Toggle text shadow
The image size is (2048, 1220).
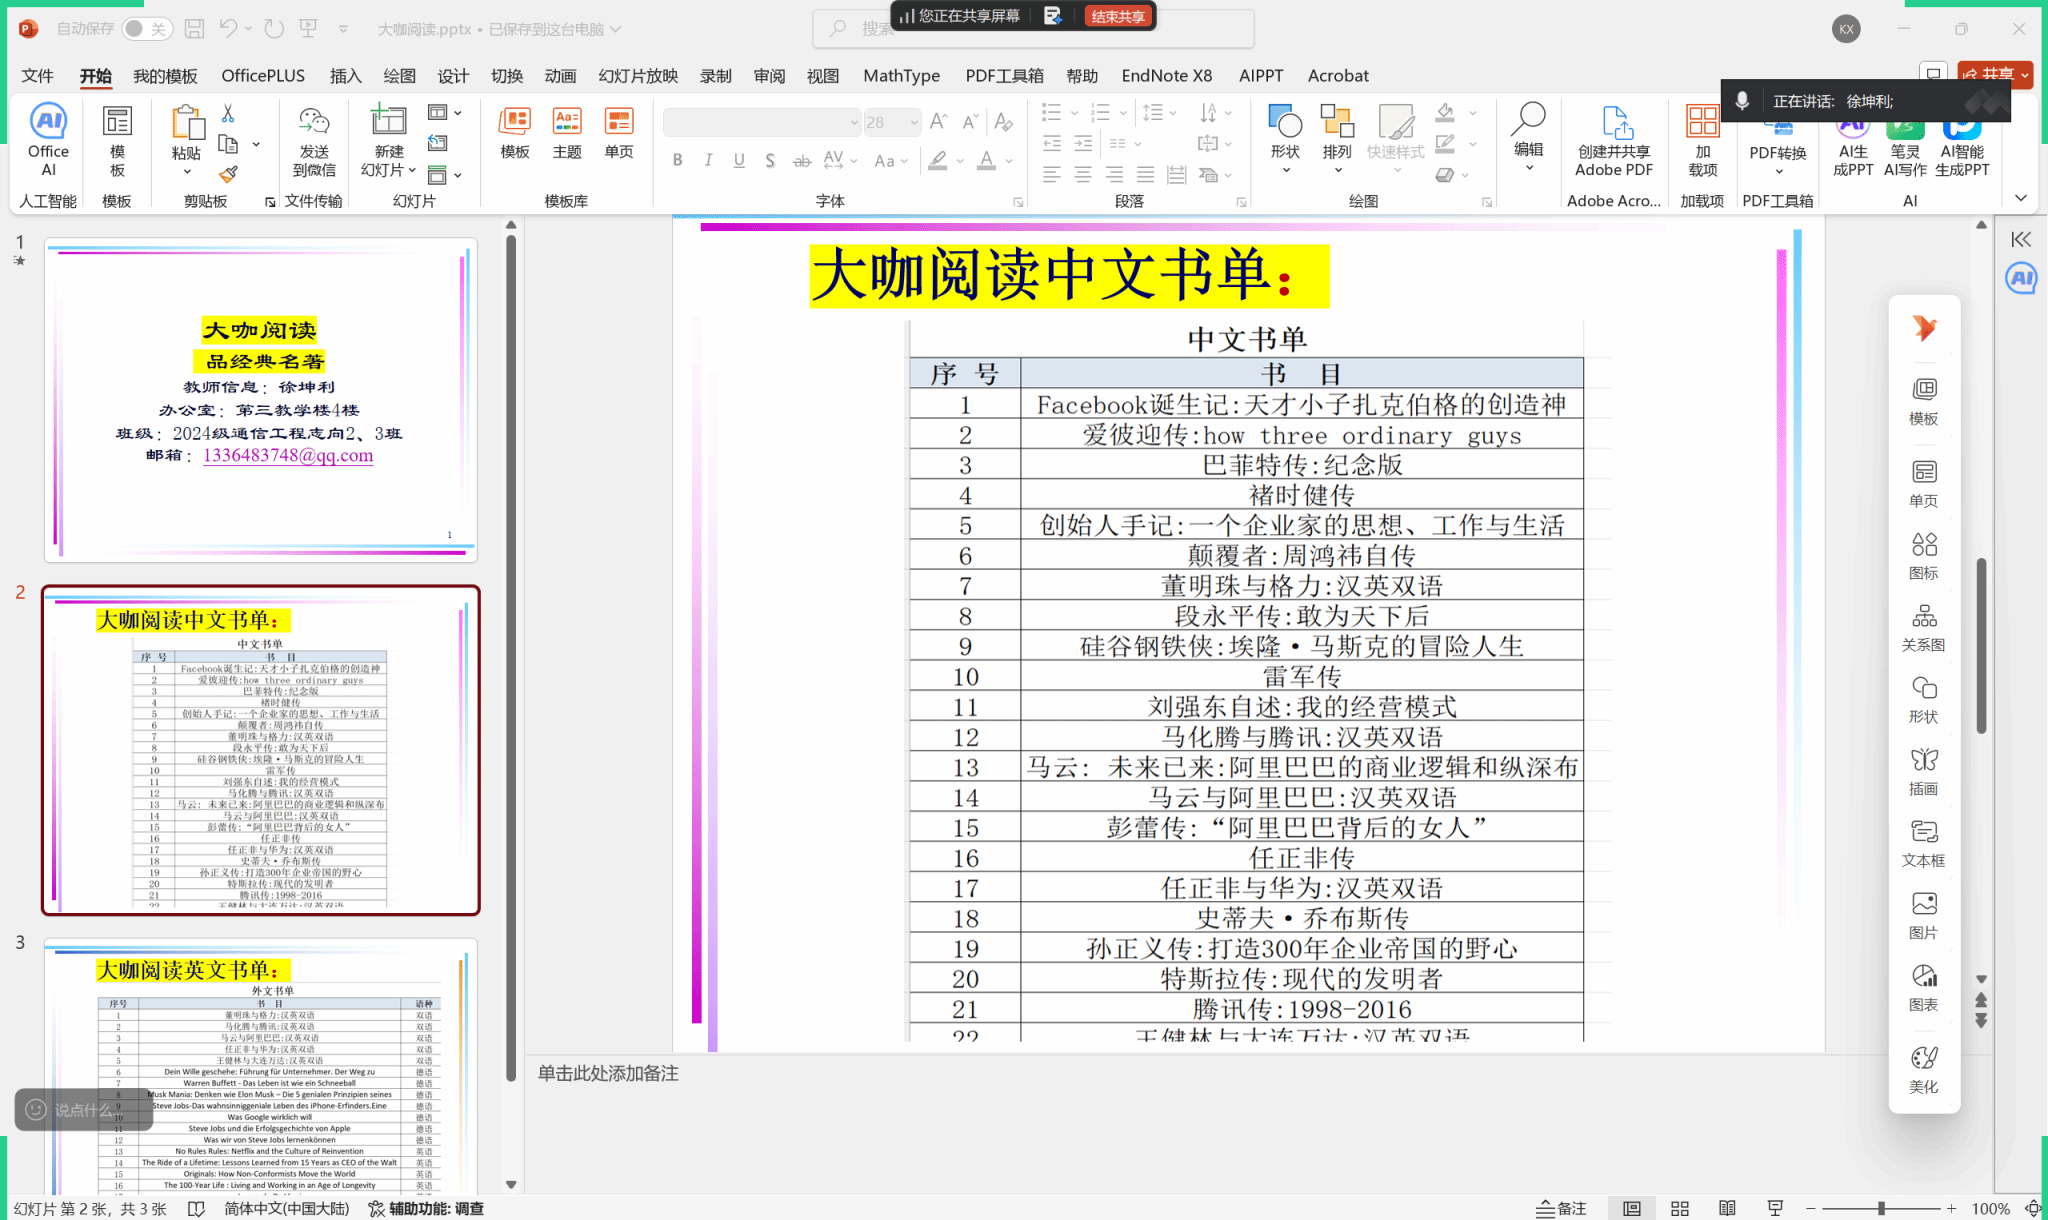[769, 160]
